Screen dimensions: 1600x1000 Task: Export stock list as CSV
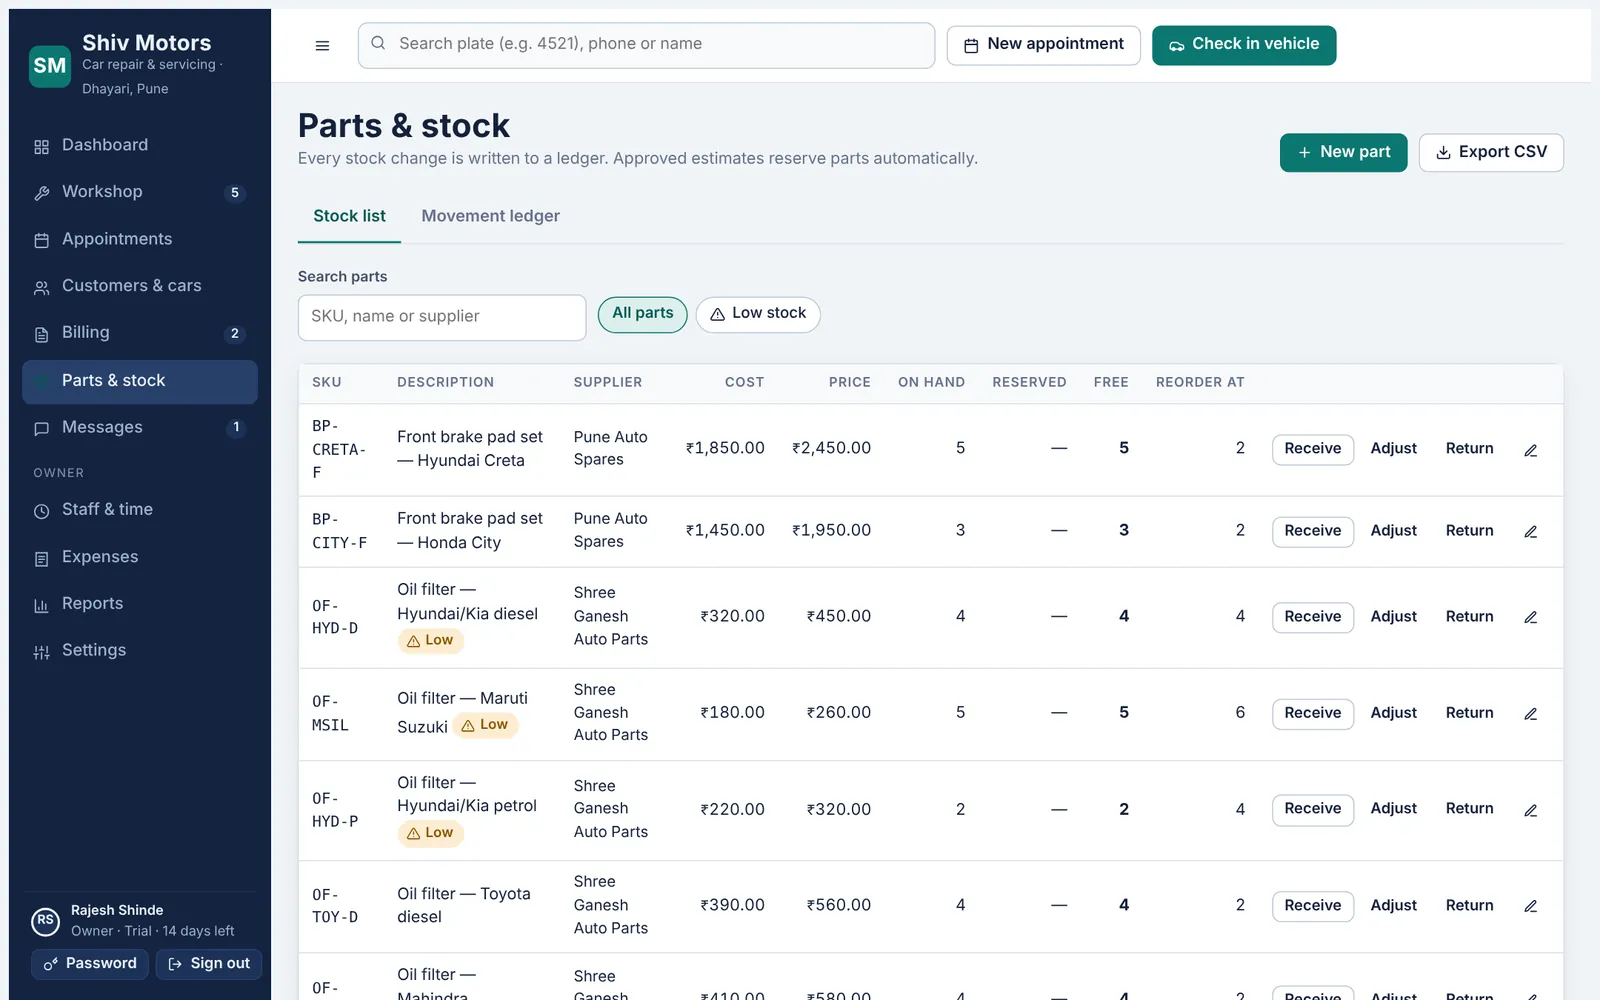coord(1491,153)
